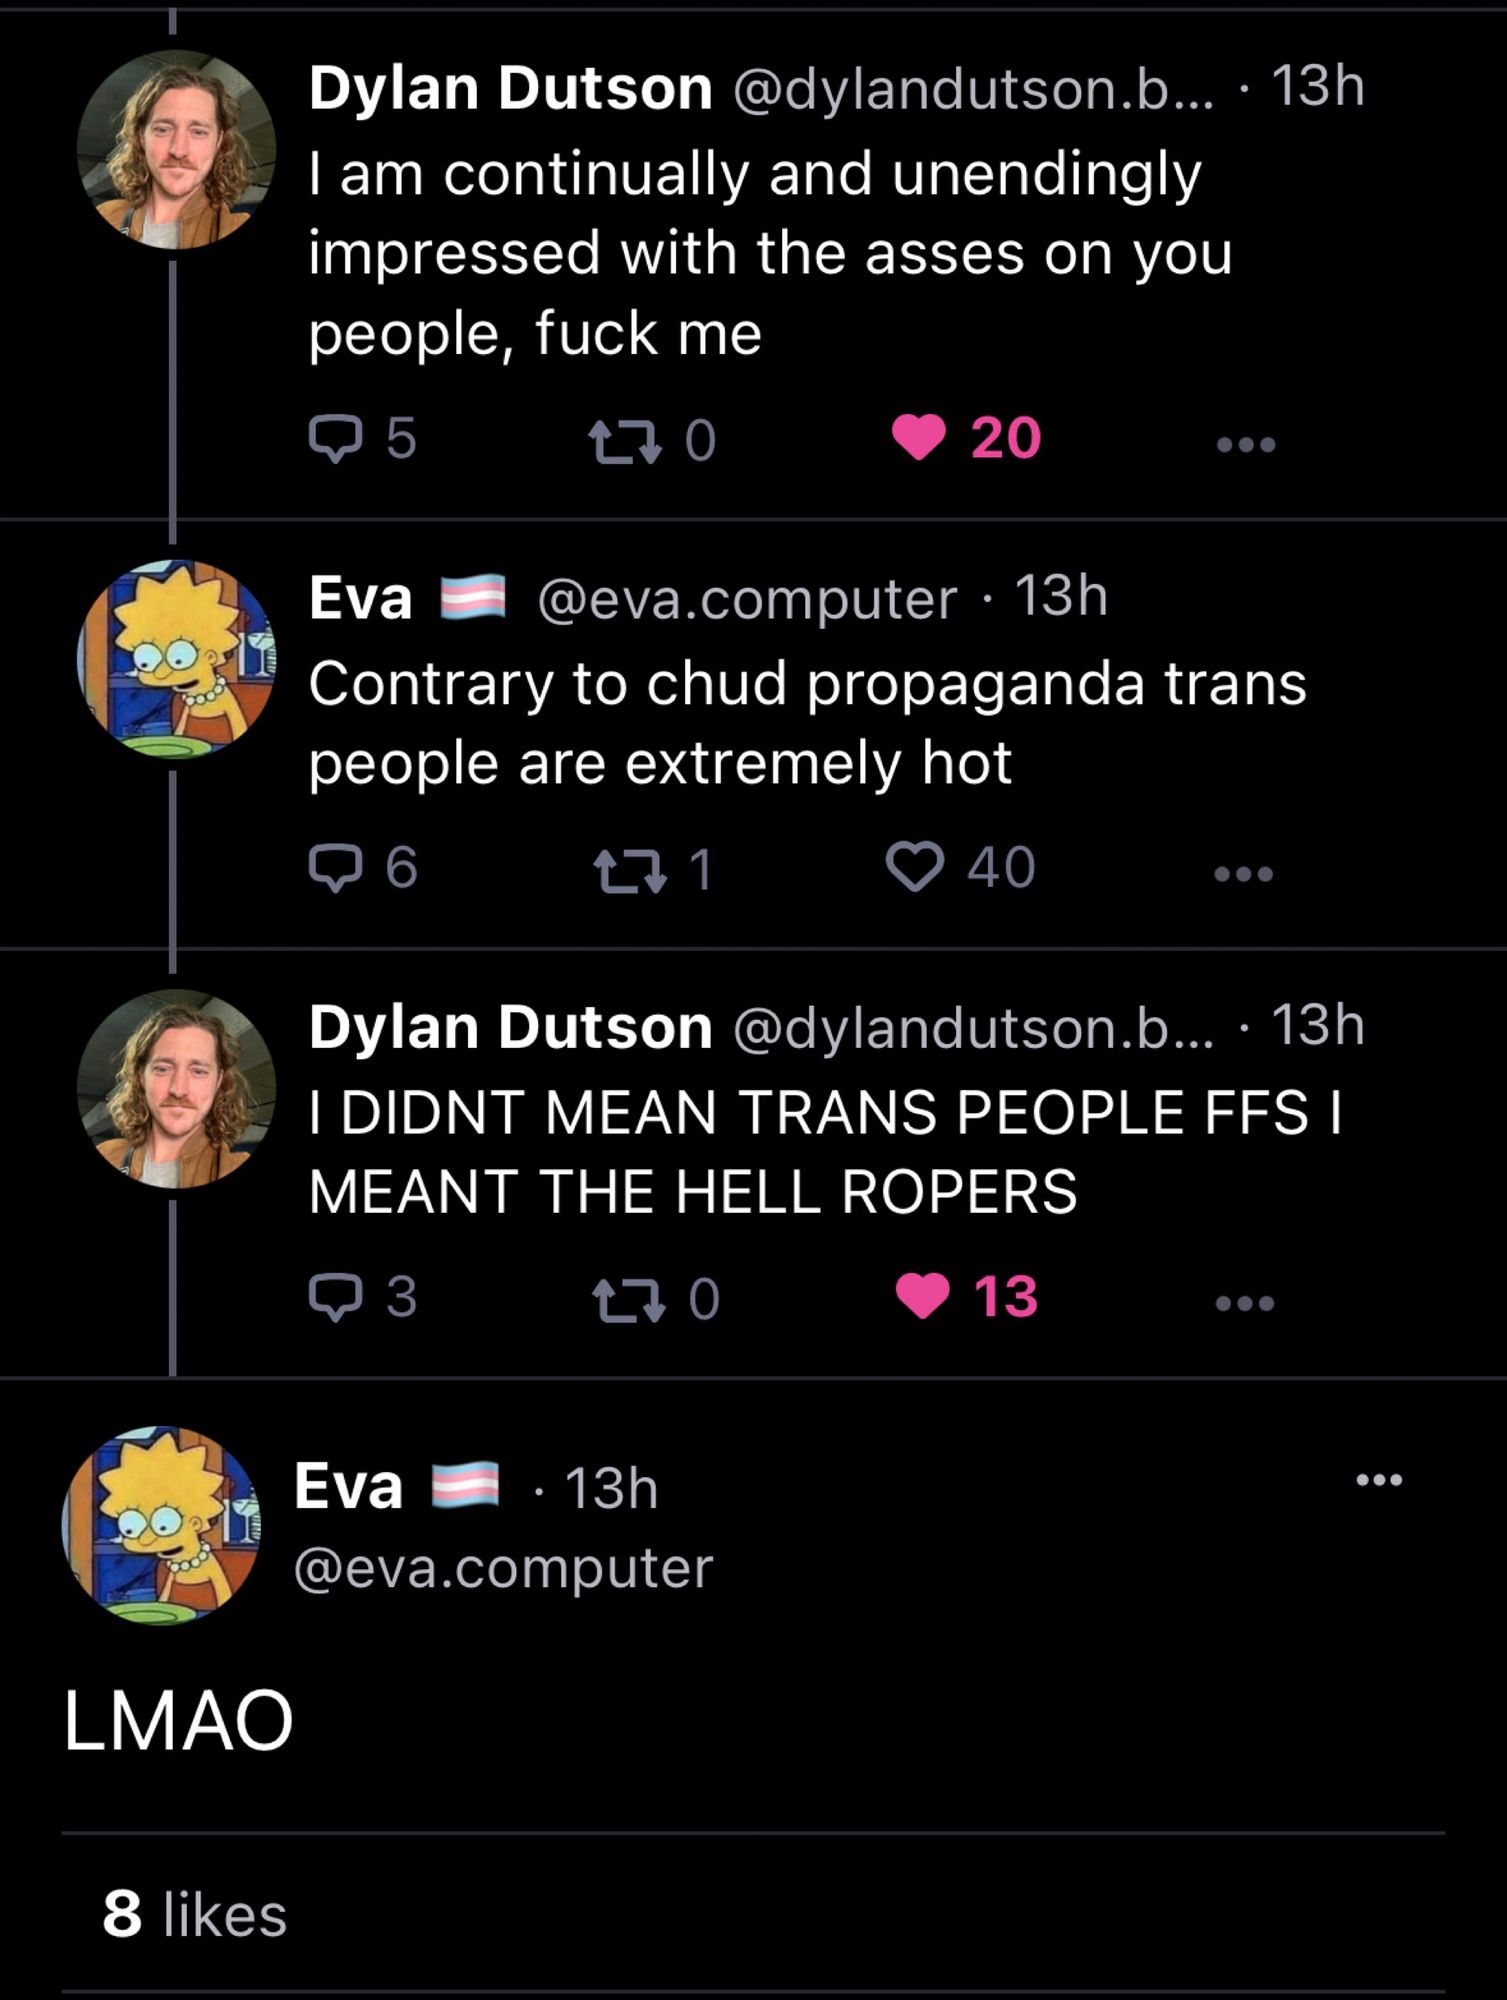Open the LMAO post text
The width and height of the screenshot is (1507, 2000).
(178, 1721)
